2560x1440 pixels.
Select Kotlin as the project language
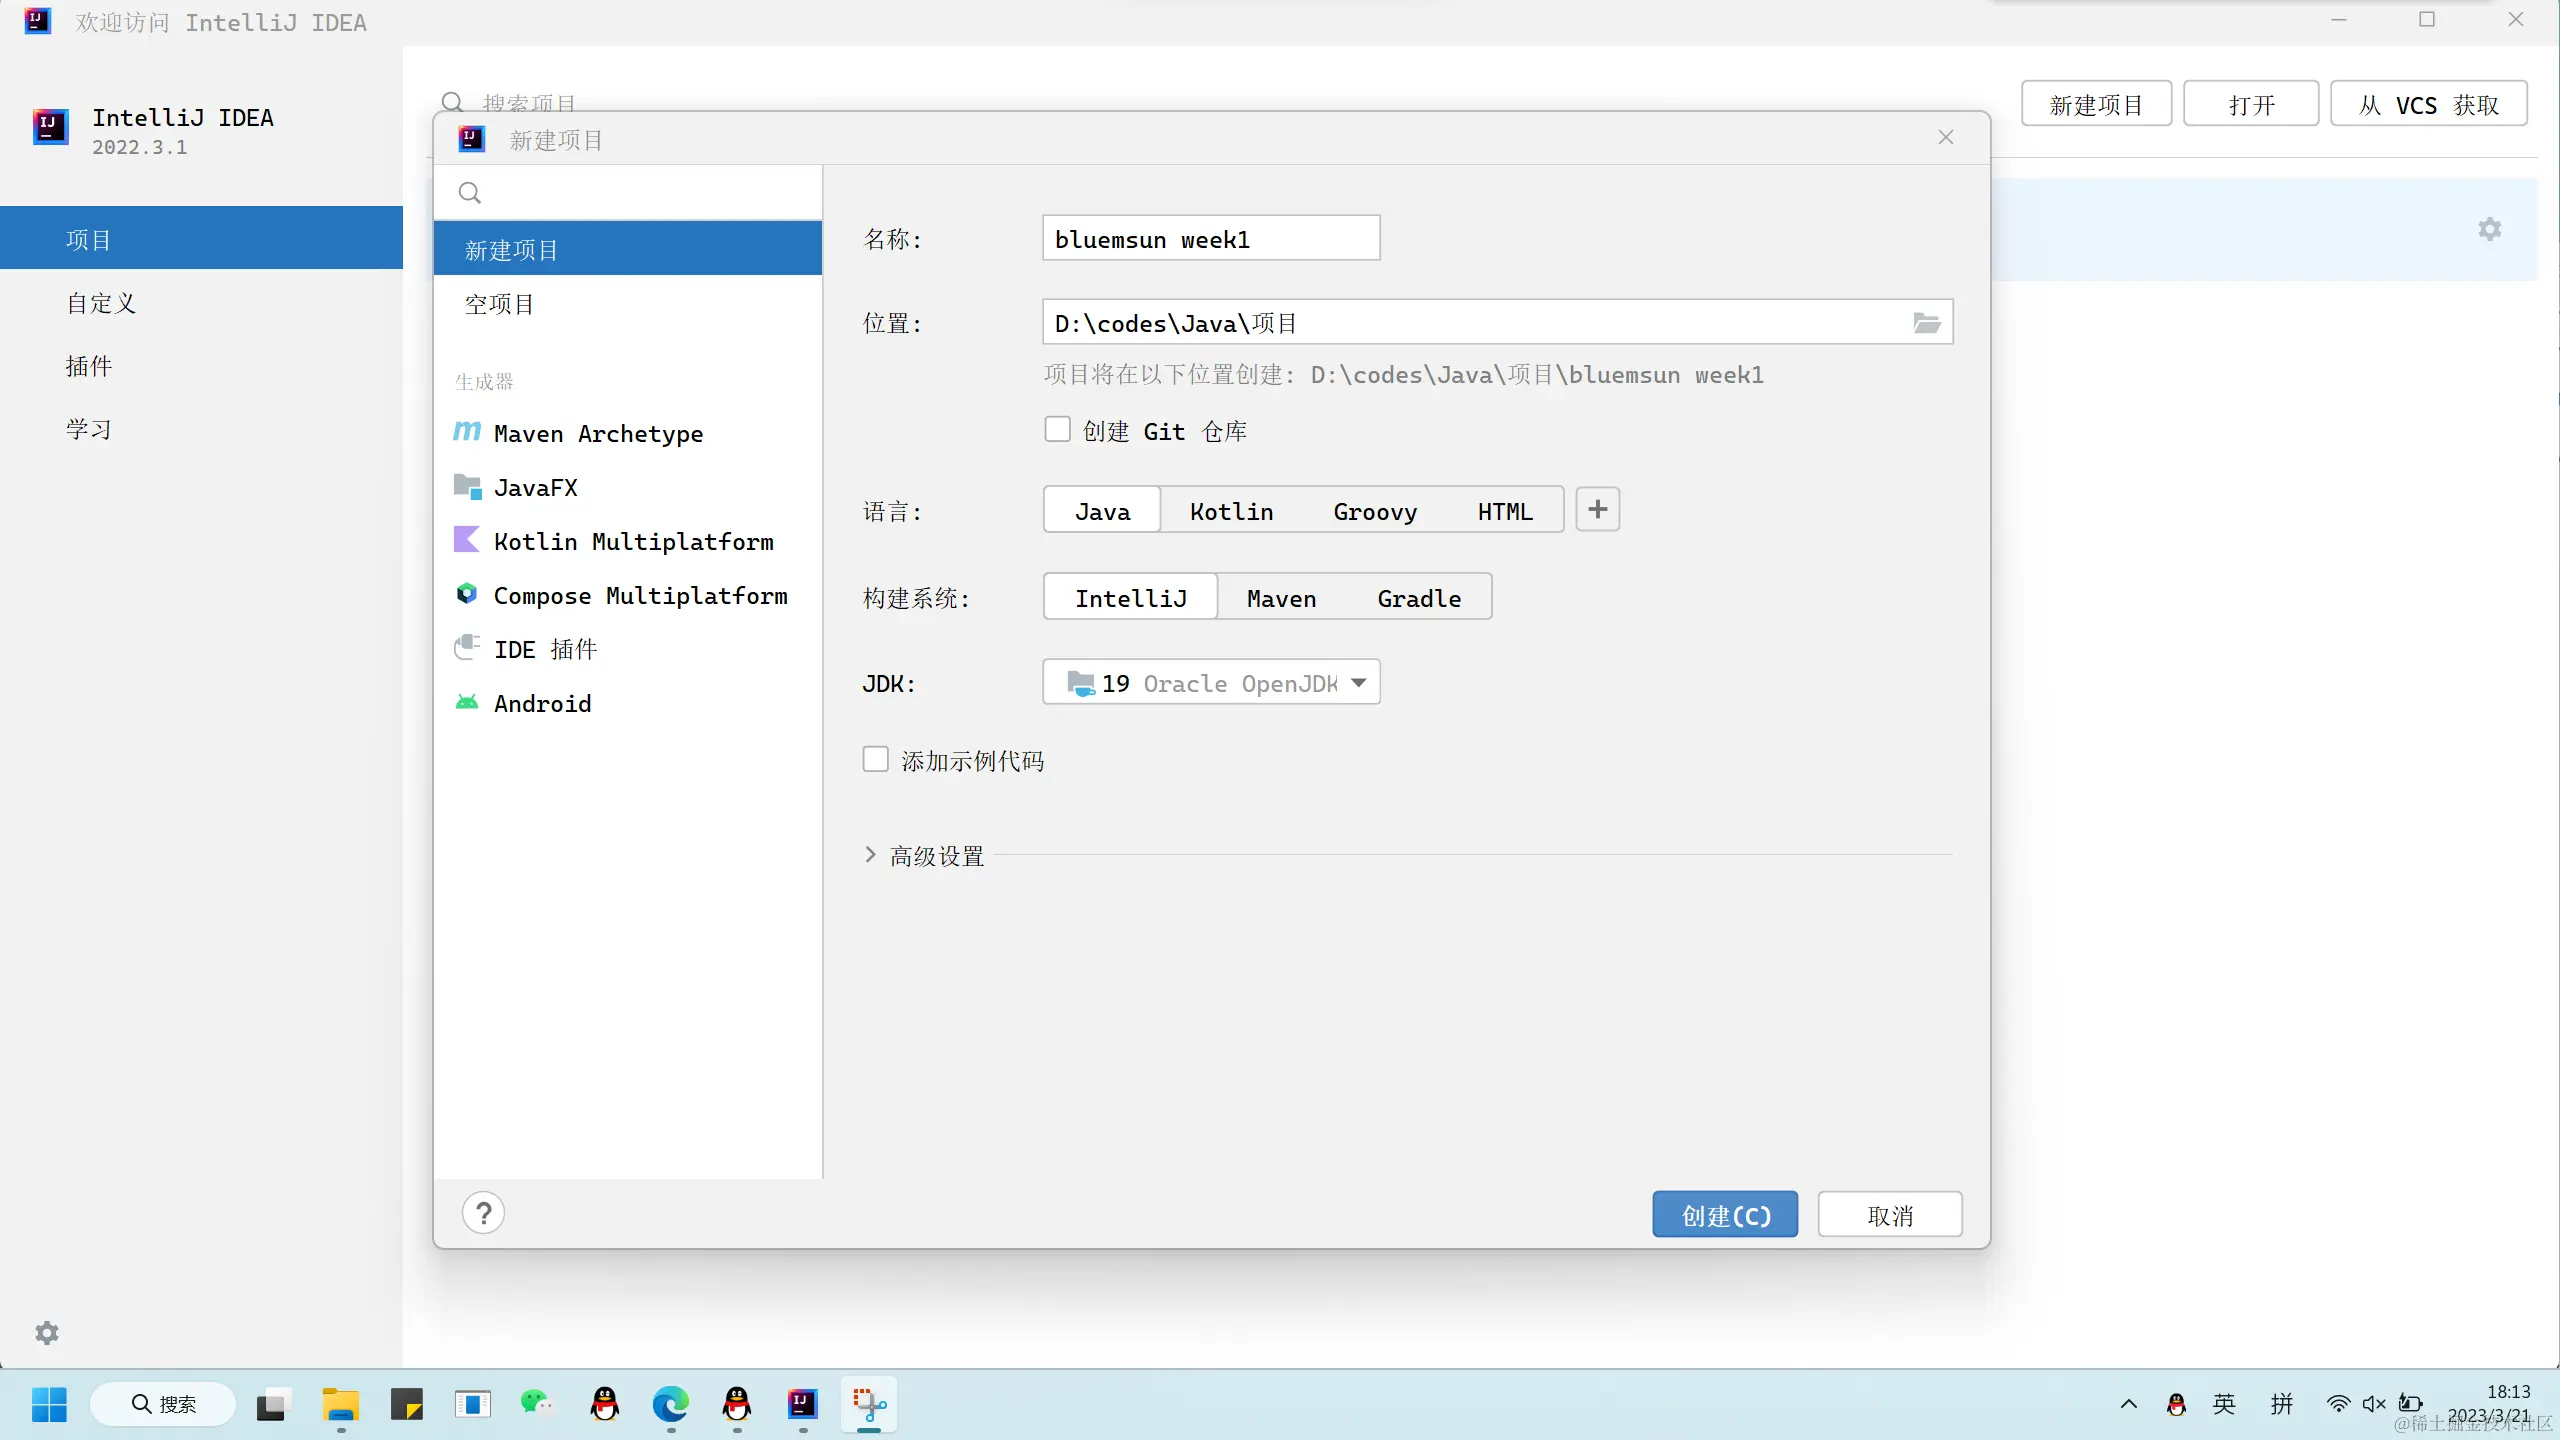pyautogui.click(x=1231, y=511)
